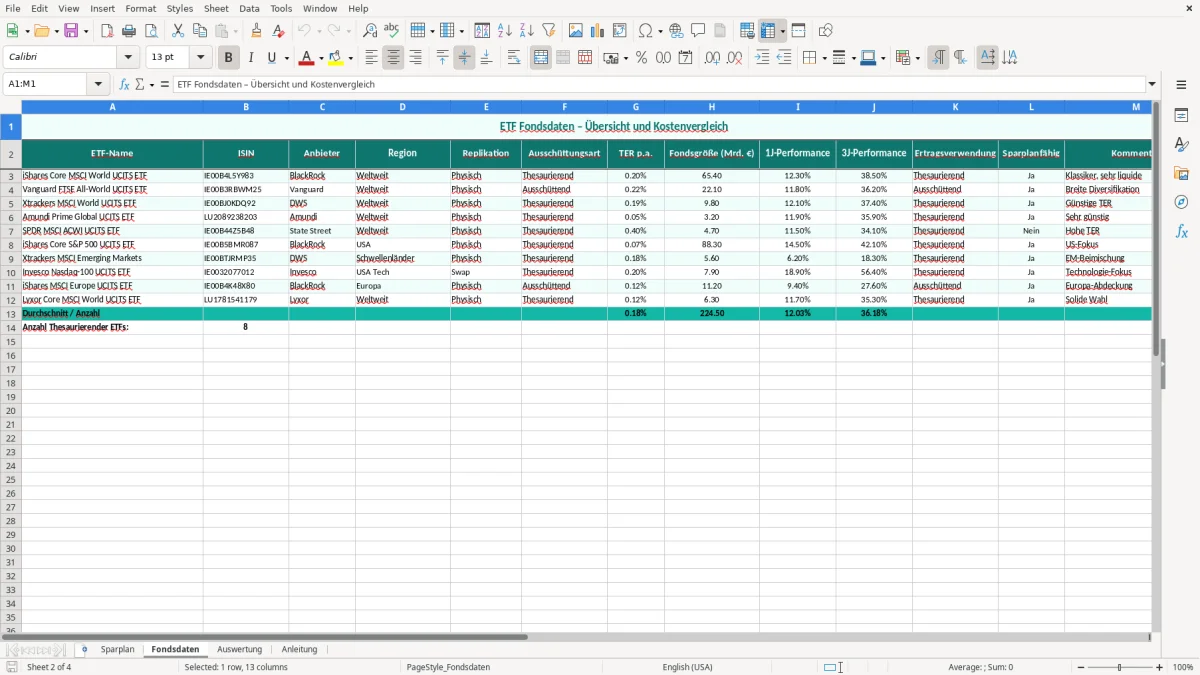Click the Insert Comment speech bubble icon

click(698, 31)
